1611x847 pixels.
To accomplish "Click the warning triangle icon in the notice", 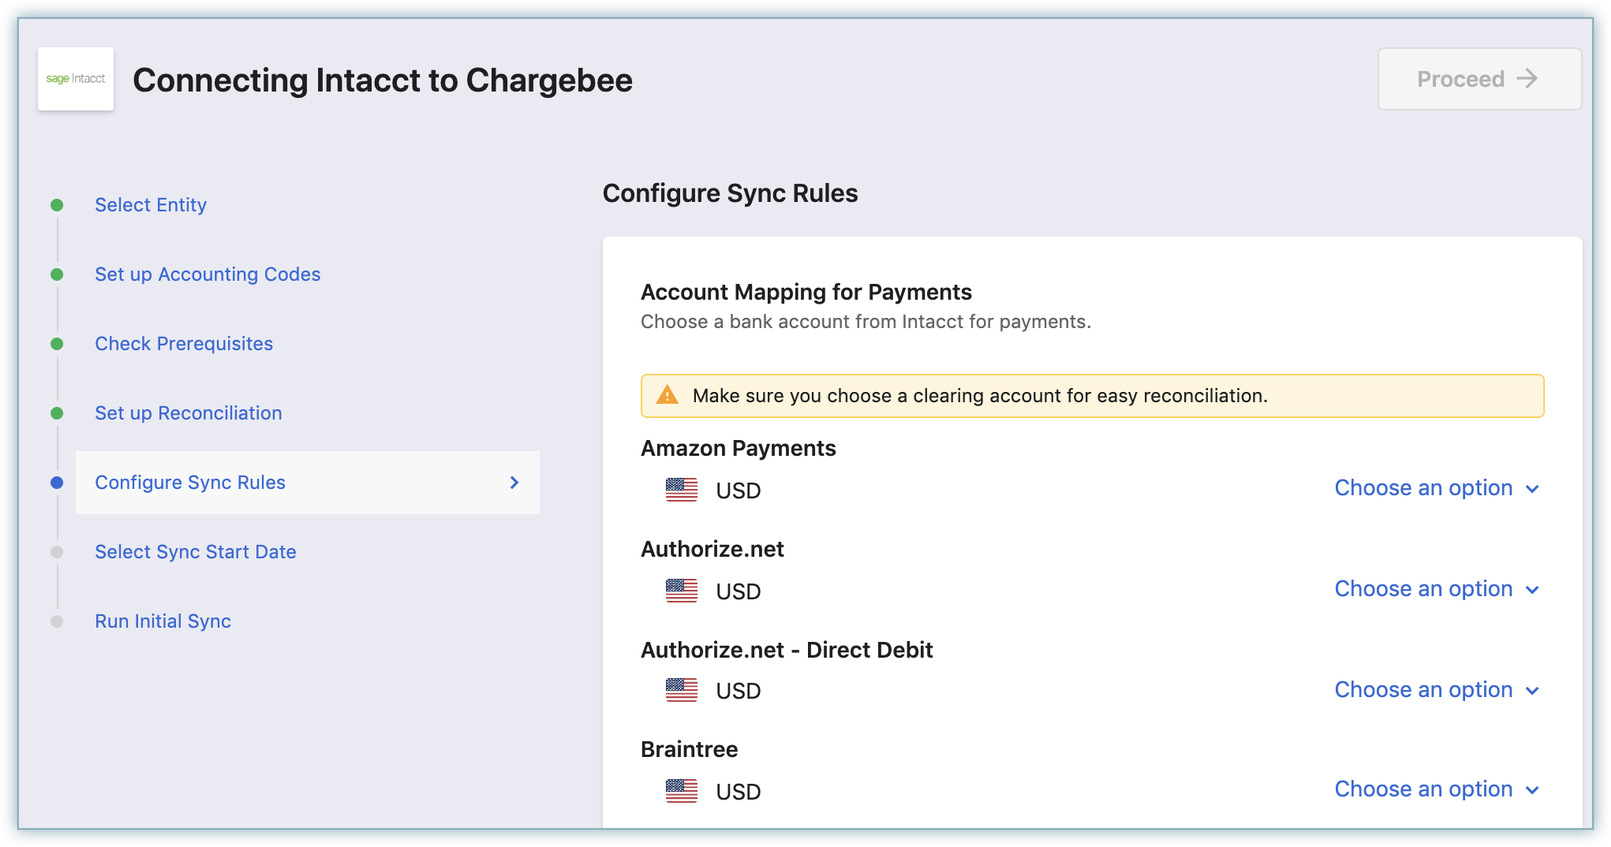I will 667,395.
